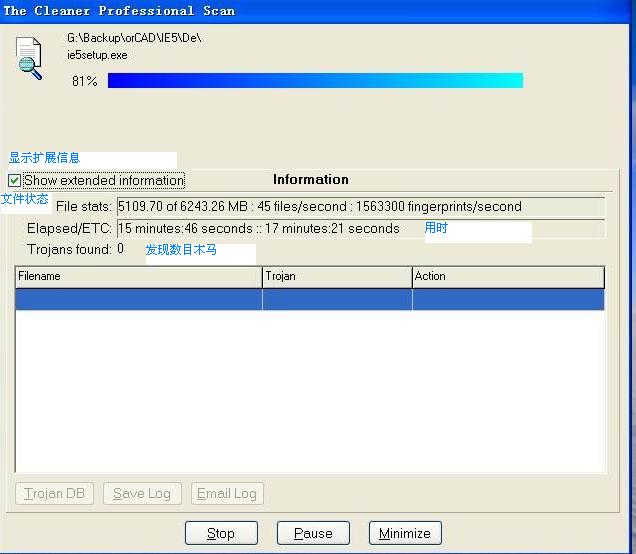Click the Elapsed/ETC time field
Image resolution: width=636 pixels, height=554 pixels.
(361, 229)
